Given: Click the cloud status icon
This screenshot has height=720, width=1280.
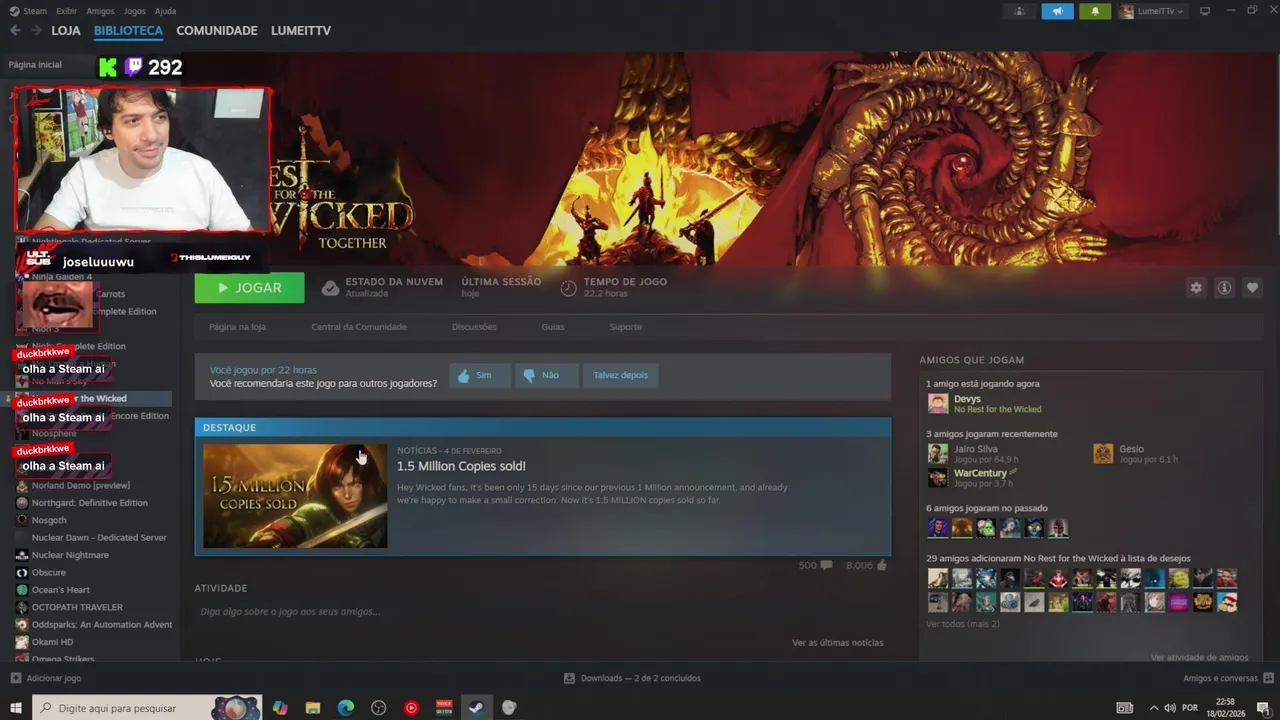Looking at the screenshot, I should (x=330, y=288).
